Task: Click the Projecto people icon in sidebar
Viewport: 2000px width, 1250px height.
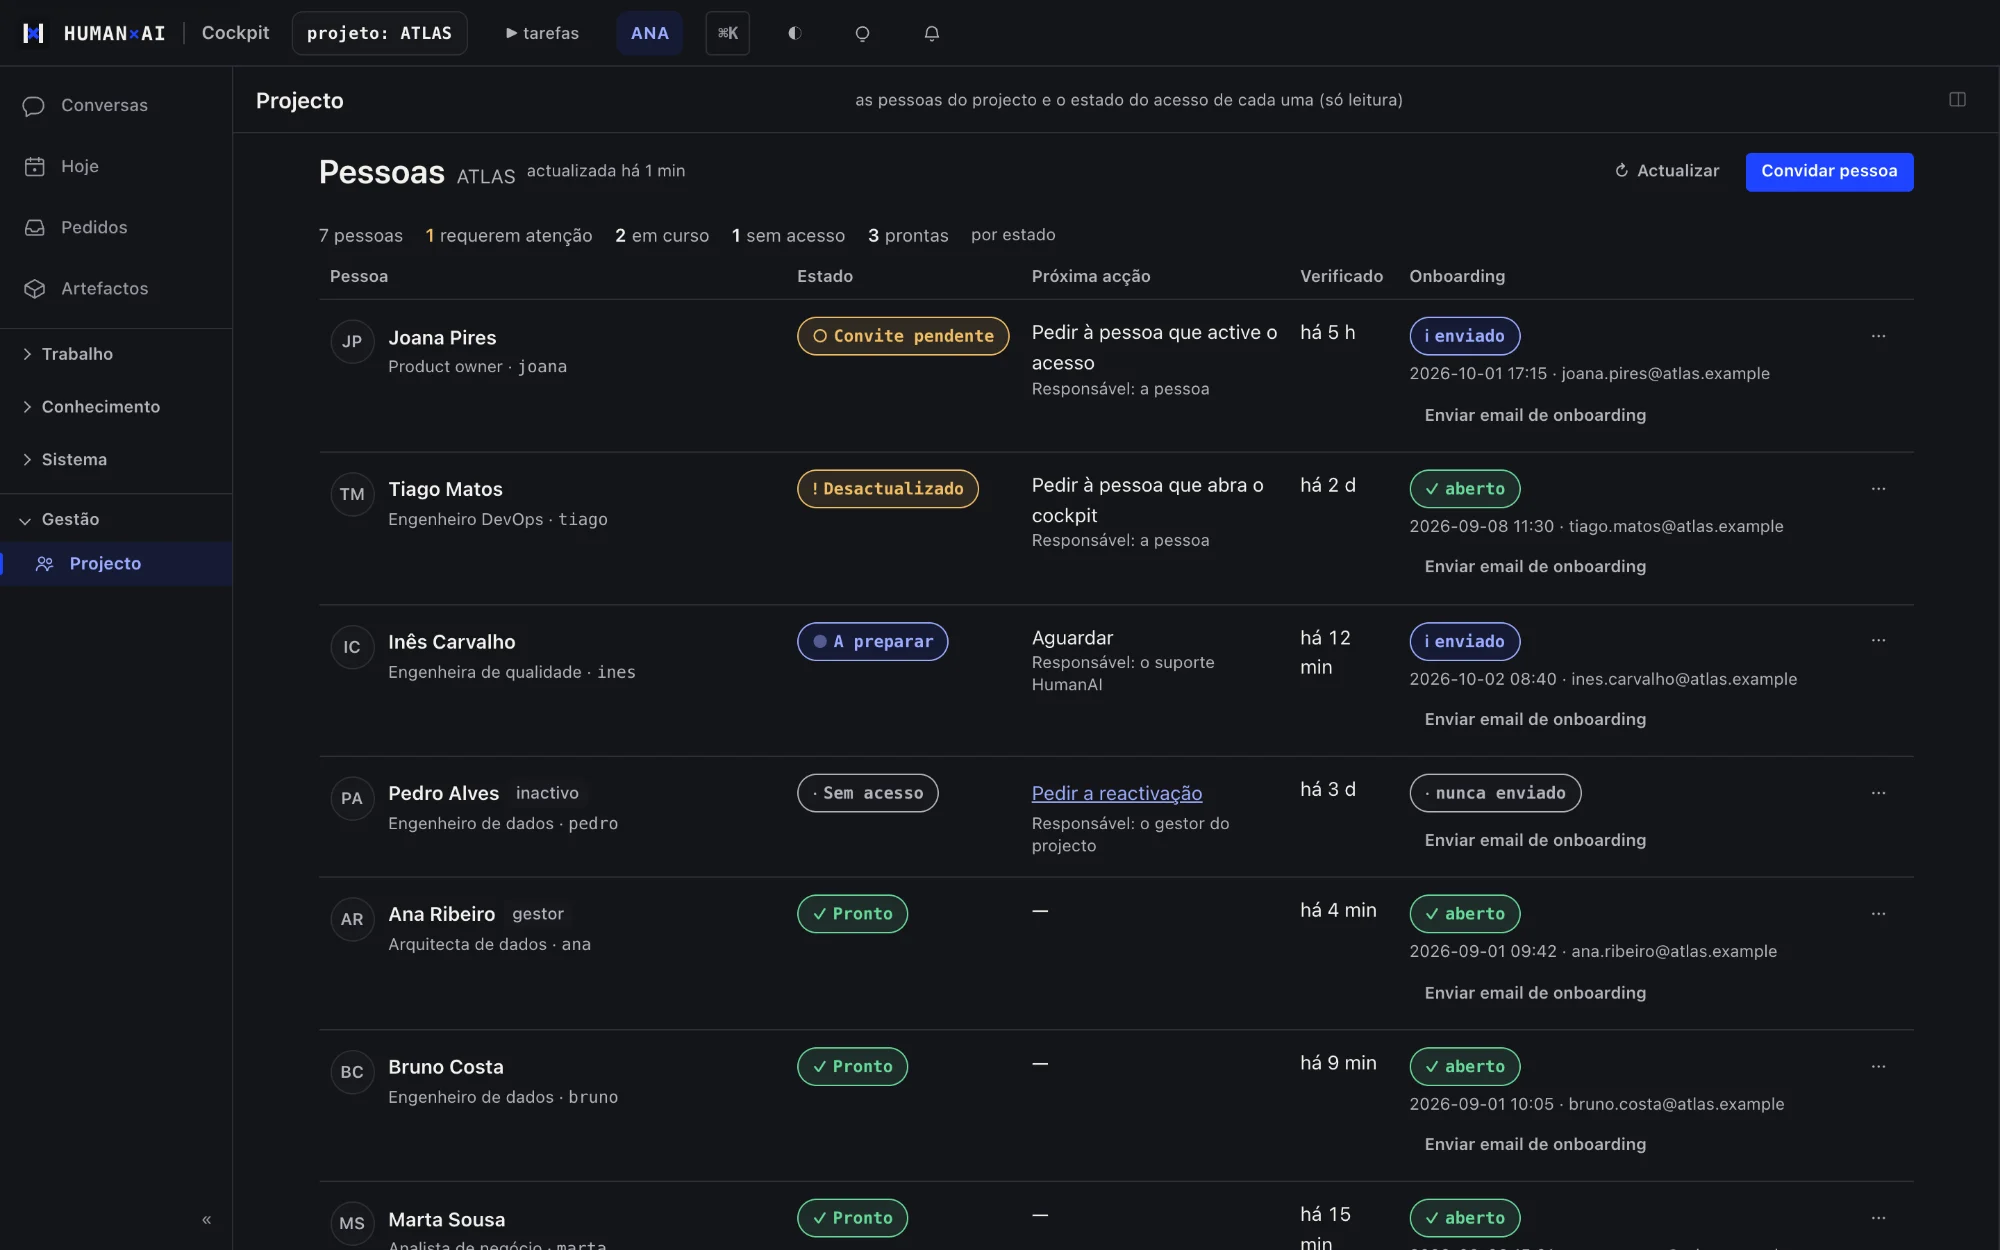Action: [x=44, y=564]
